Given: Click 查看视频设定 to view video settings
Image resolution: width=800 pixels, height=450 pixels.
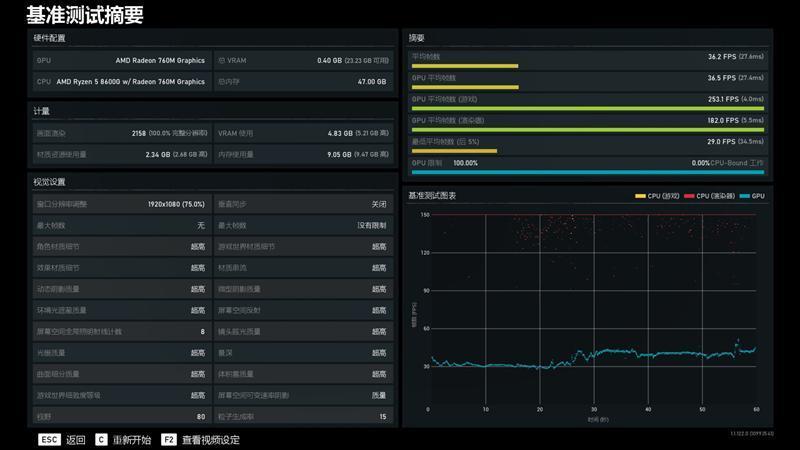Looking at the screenshot, I should click(211, 439).
